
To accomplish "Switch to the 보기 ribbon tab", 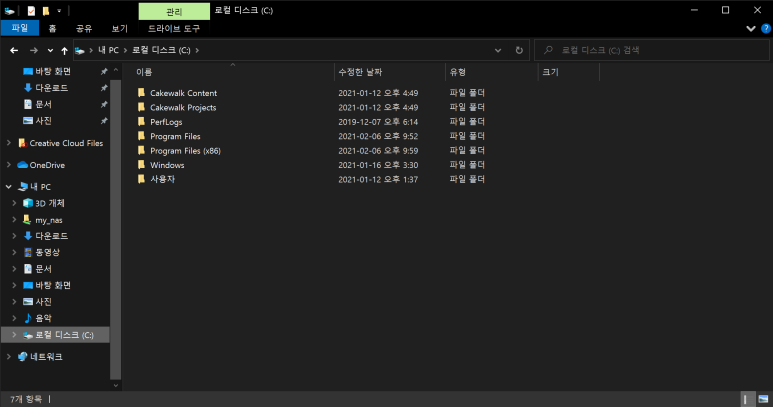I will coord(119,29).
